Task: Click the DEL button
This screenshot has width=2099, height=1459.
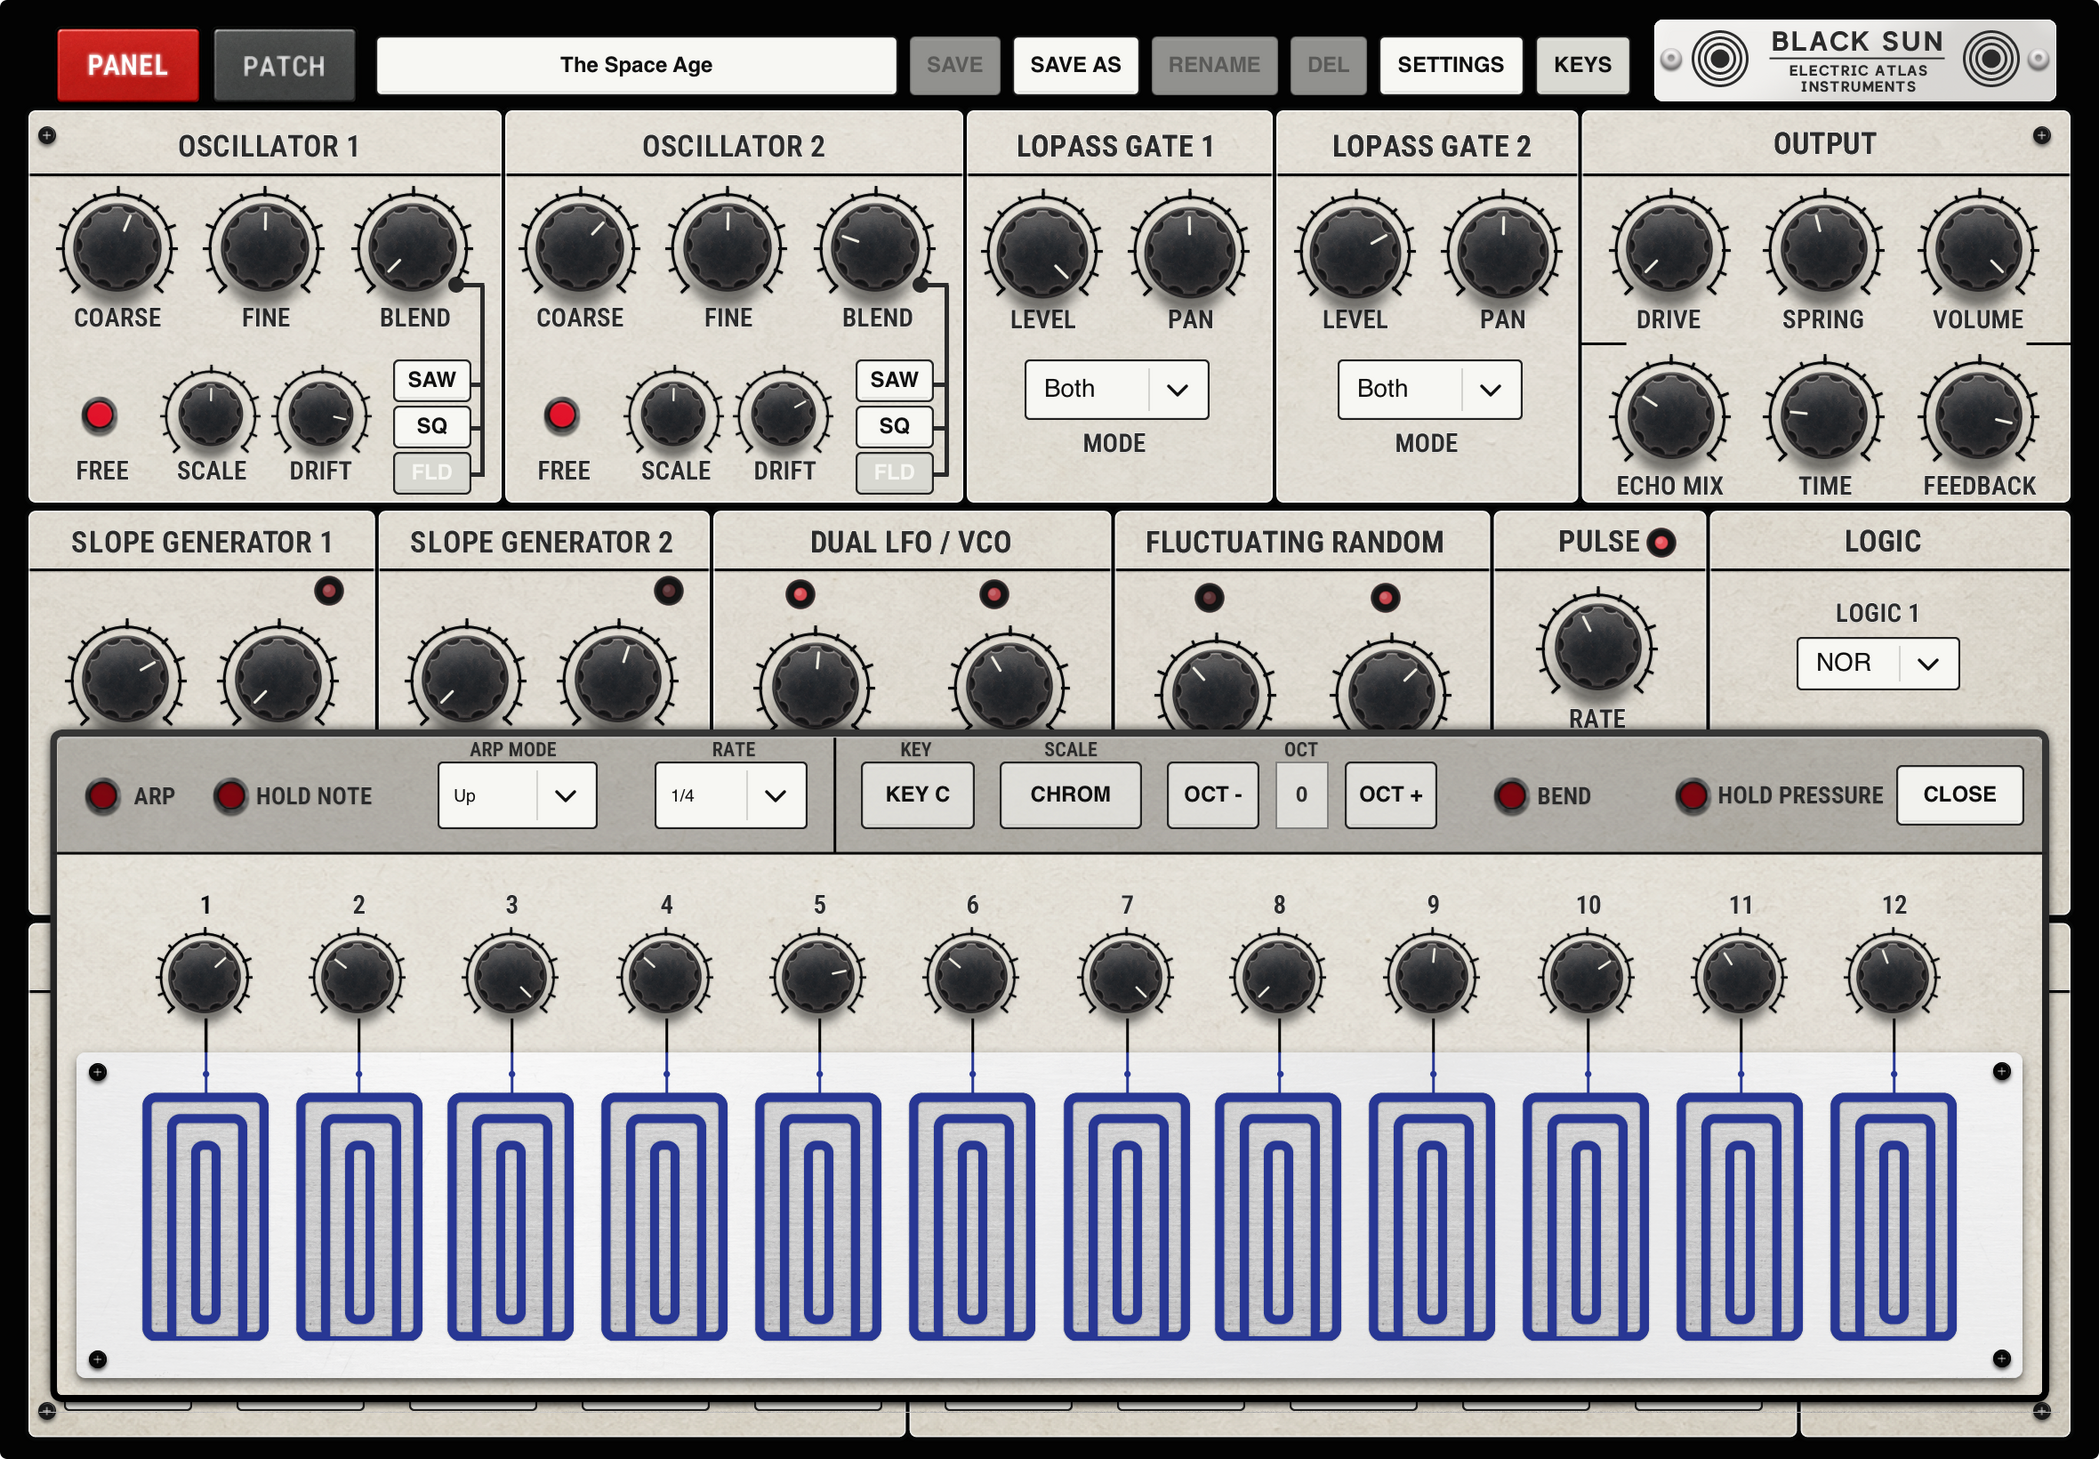Action: tap(1328, 66)
